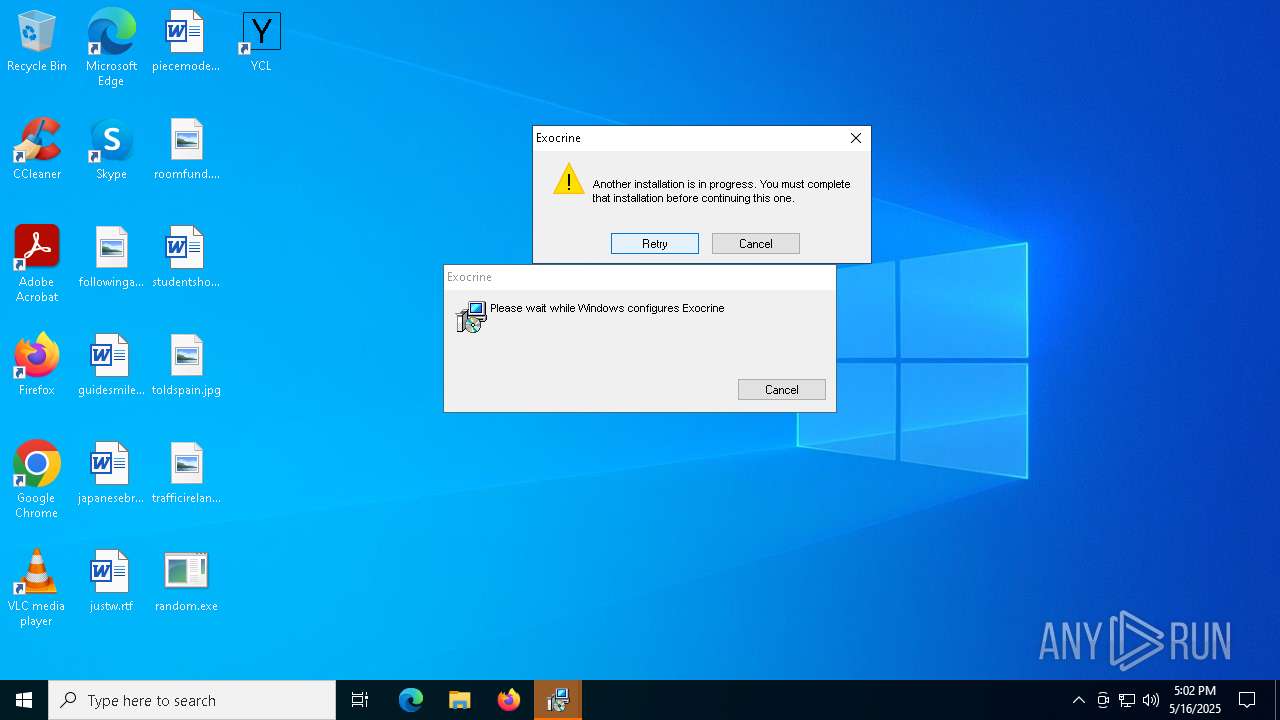
Task: Click the yellow warning triangle icon
Action: click(x=569, y=180)
